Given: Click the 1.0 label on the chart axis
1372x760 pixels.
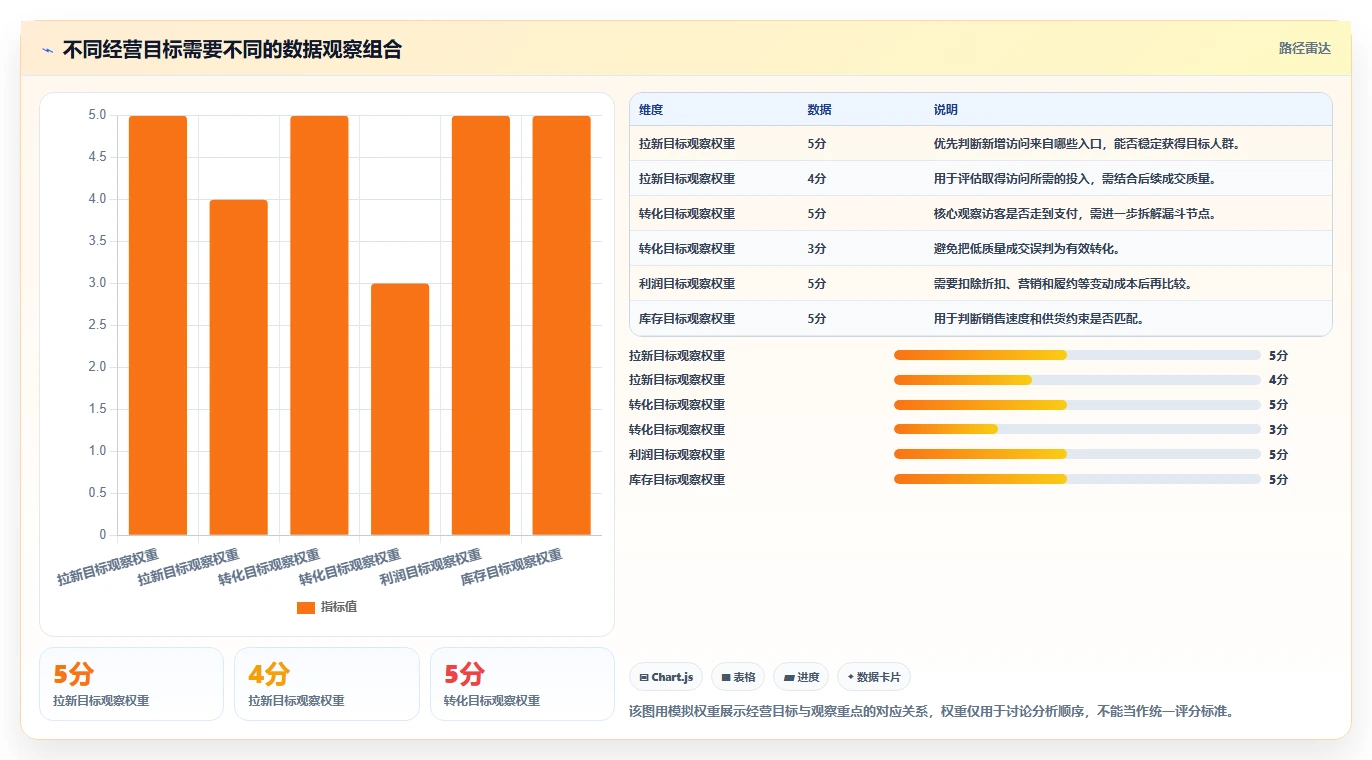Looking at the screenshot, I should [x=97, y=451].
